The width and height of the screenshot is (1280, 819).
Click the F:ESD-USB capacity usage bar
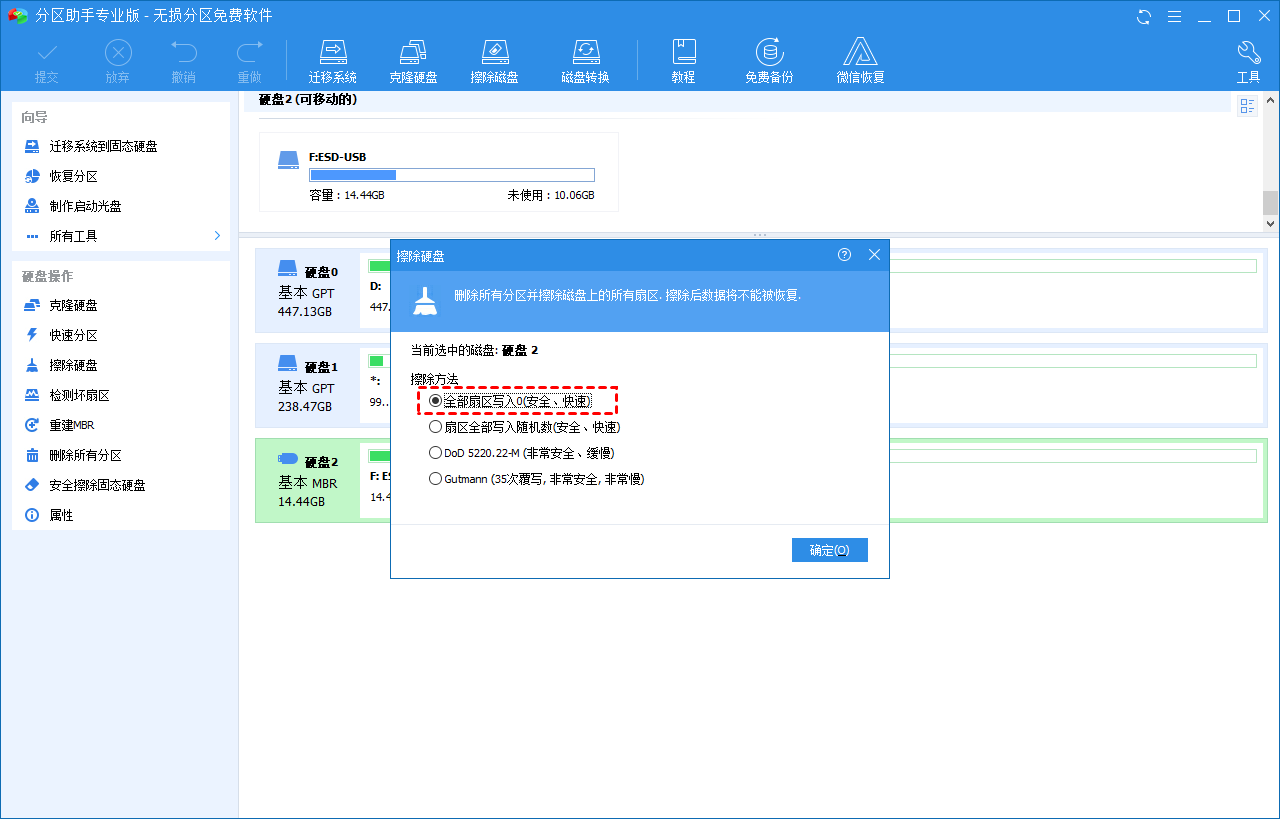(x=452, y=175)
